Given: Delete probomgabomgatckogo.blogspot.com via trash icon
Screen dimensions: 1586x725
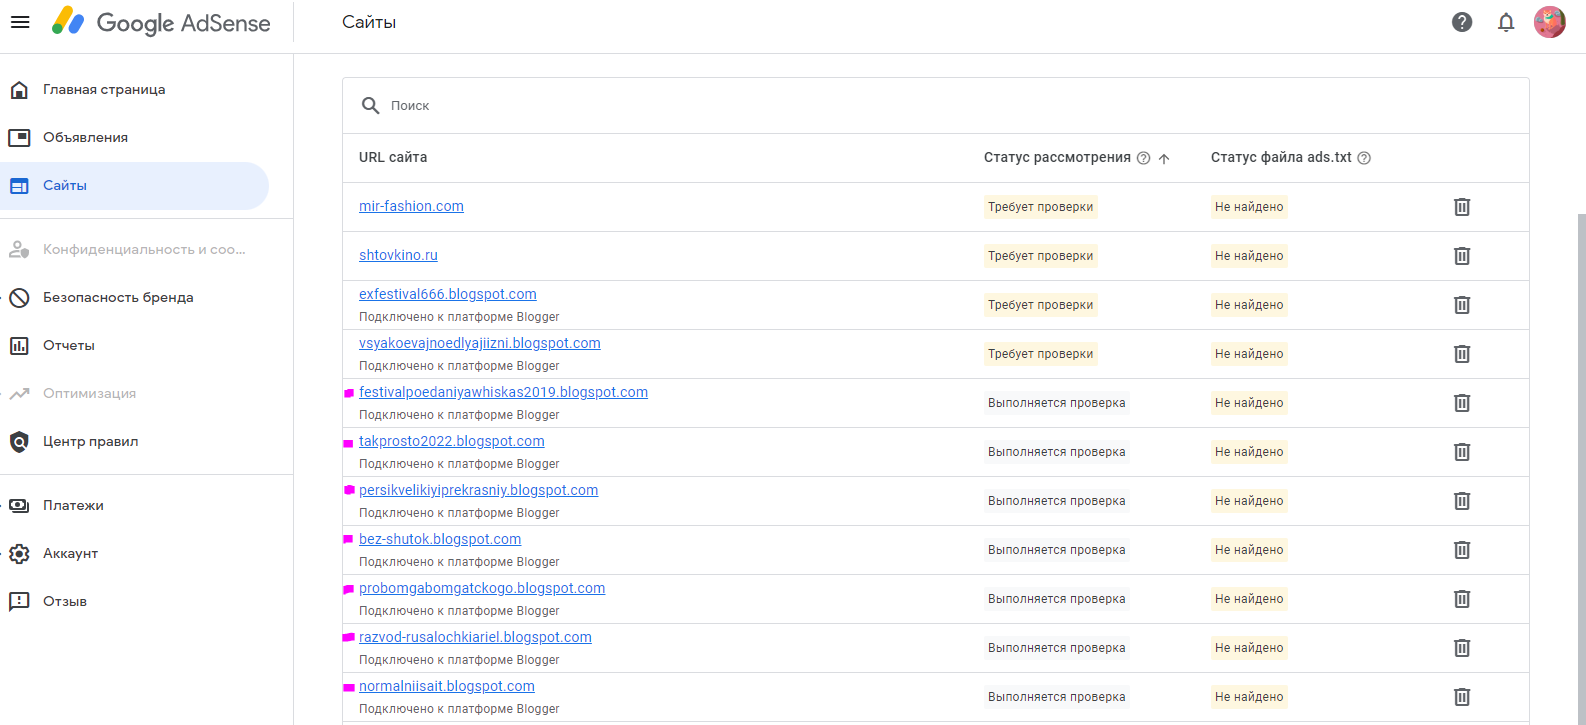Looking at the screenshot, I should 1462,599.
